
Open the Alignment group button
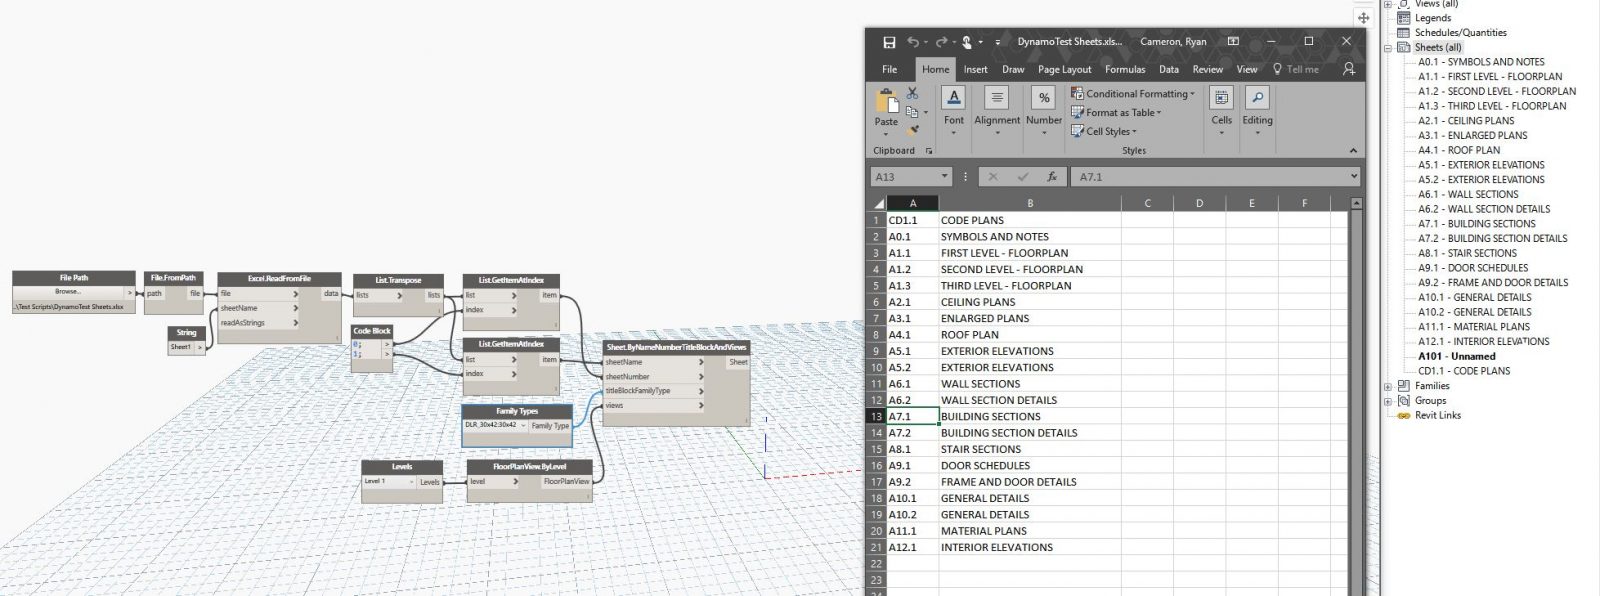[x=997, y=110]
